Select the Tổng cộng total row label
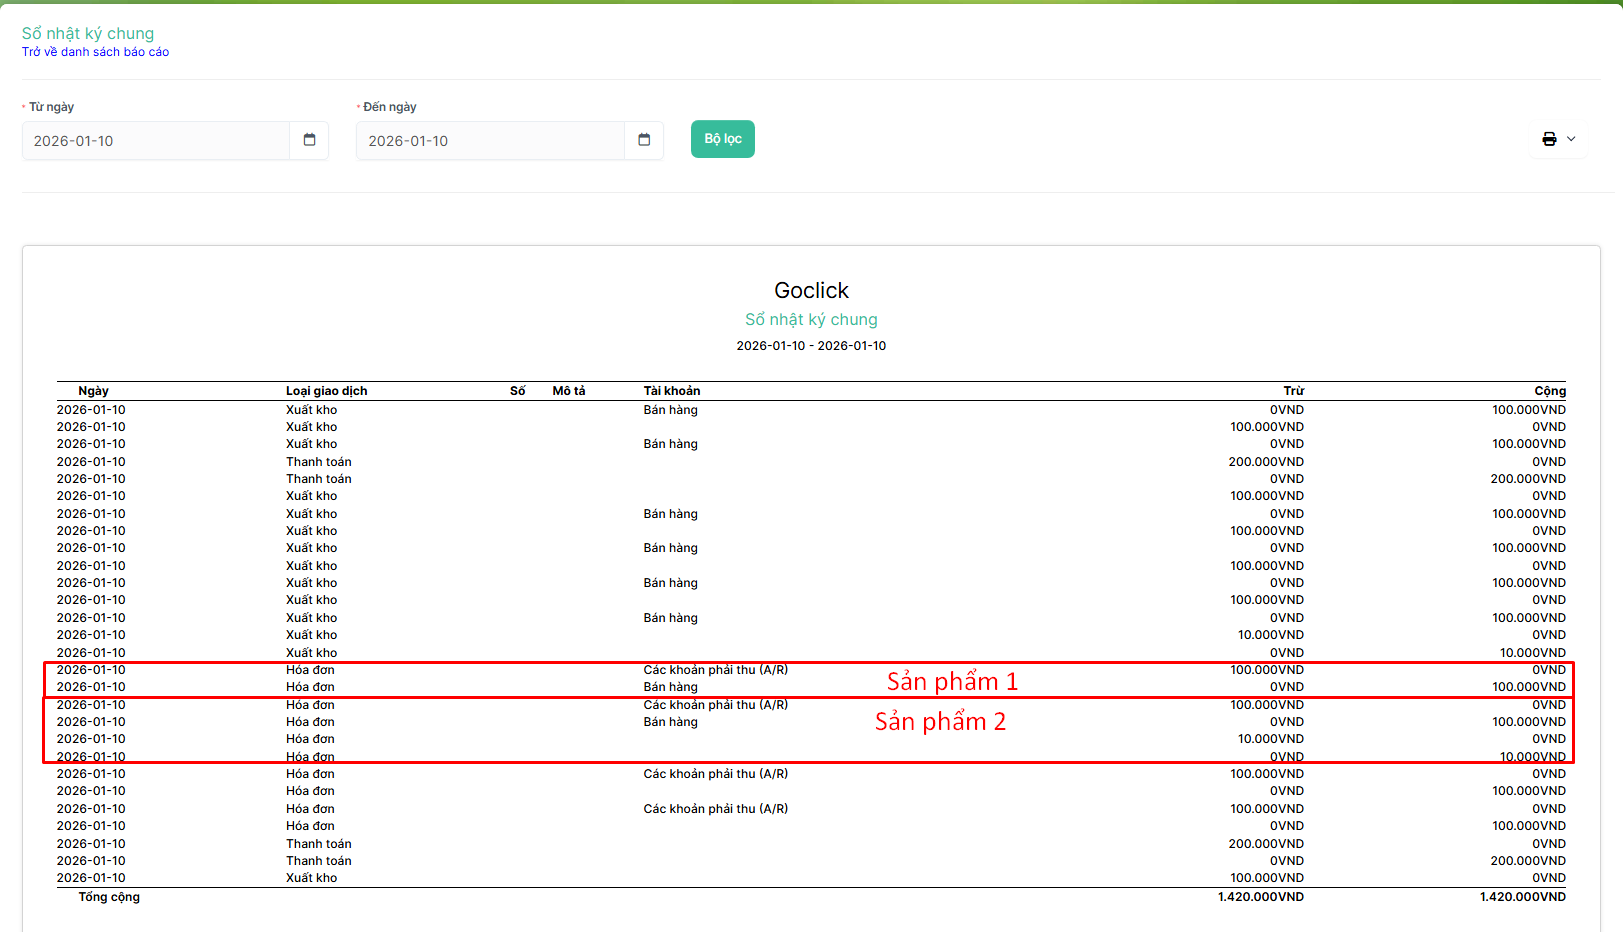The height and width of the screenshot is (932, 1623). pyautogui.click(x=109, y=897)
